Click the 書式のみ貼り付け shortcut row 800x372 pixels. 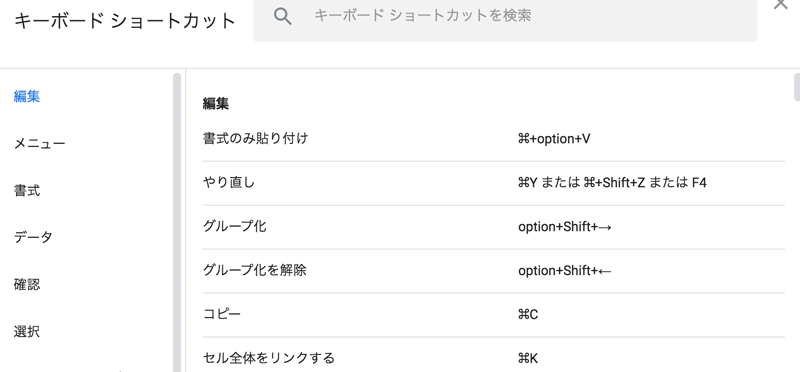pyautogui.click(x=493, y=139)
